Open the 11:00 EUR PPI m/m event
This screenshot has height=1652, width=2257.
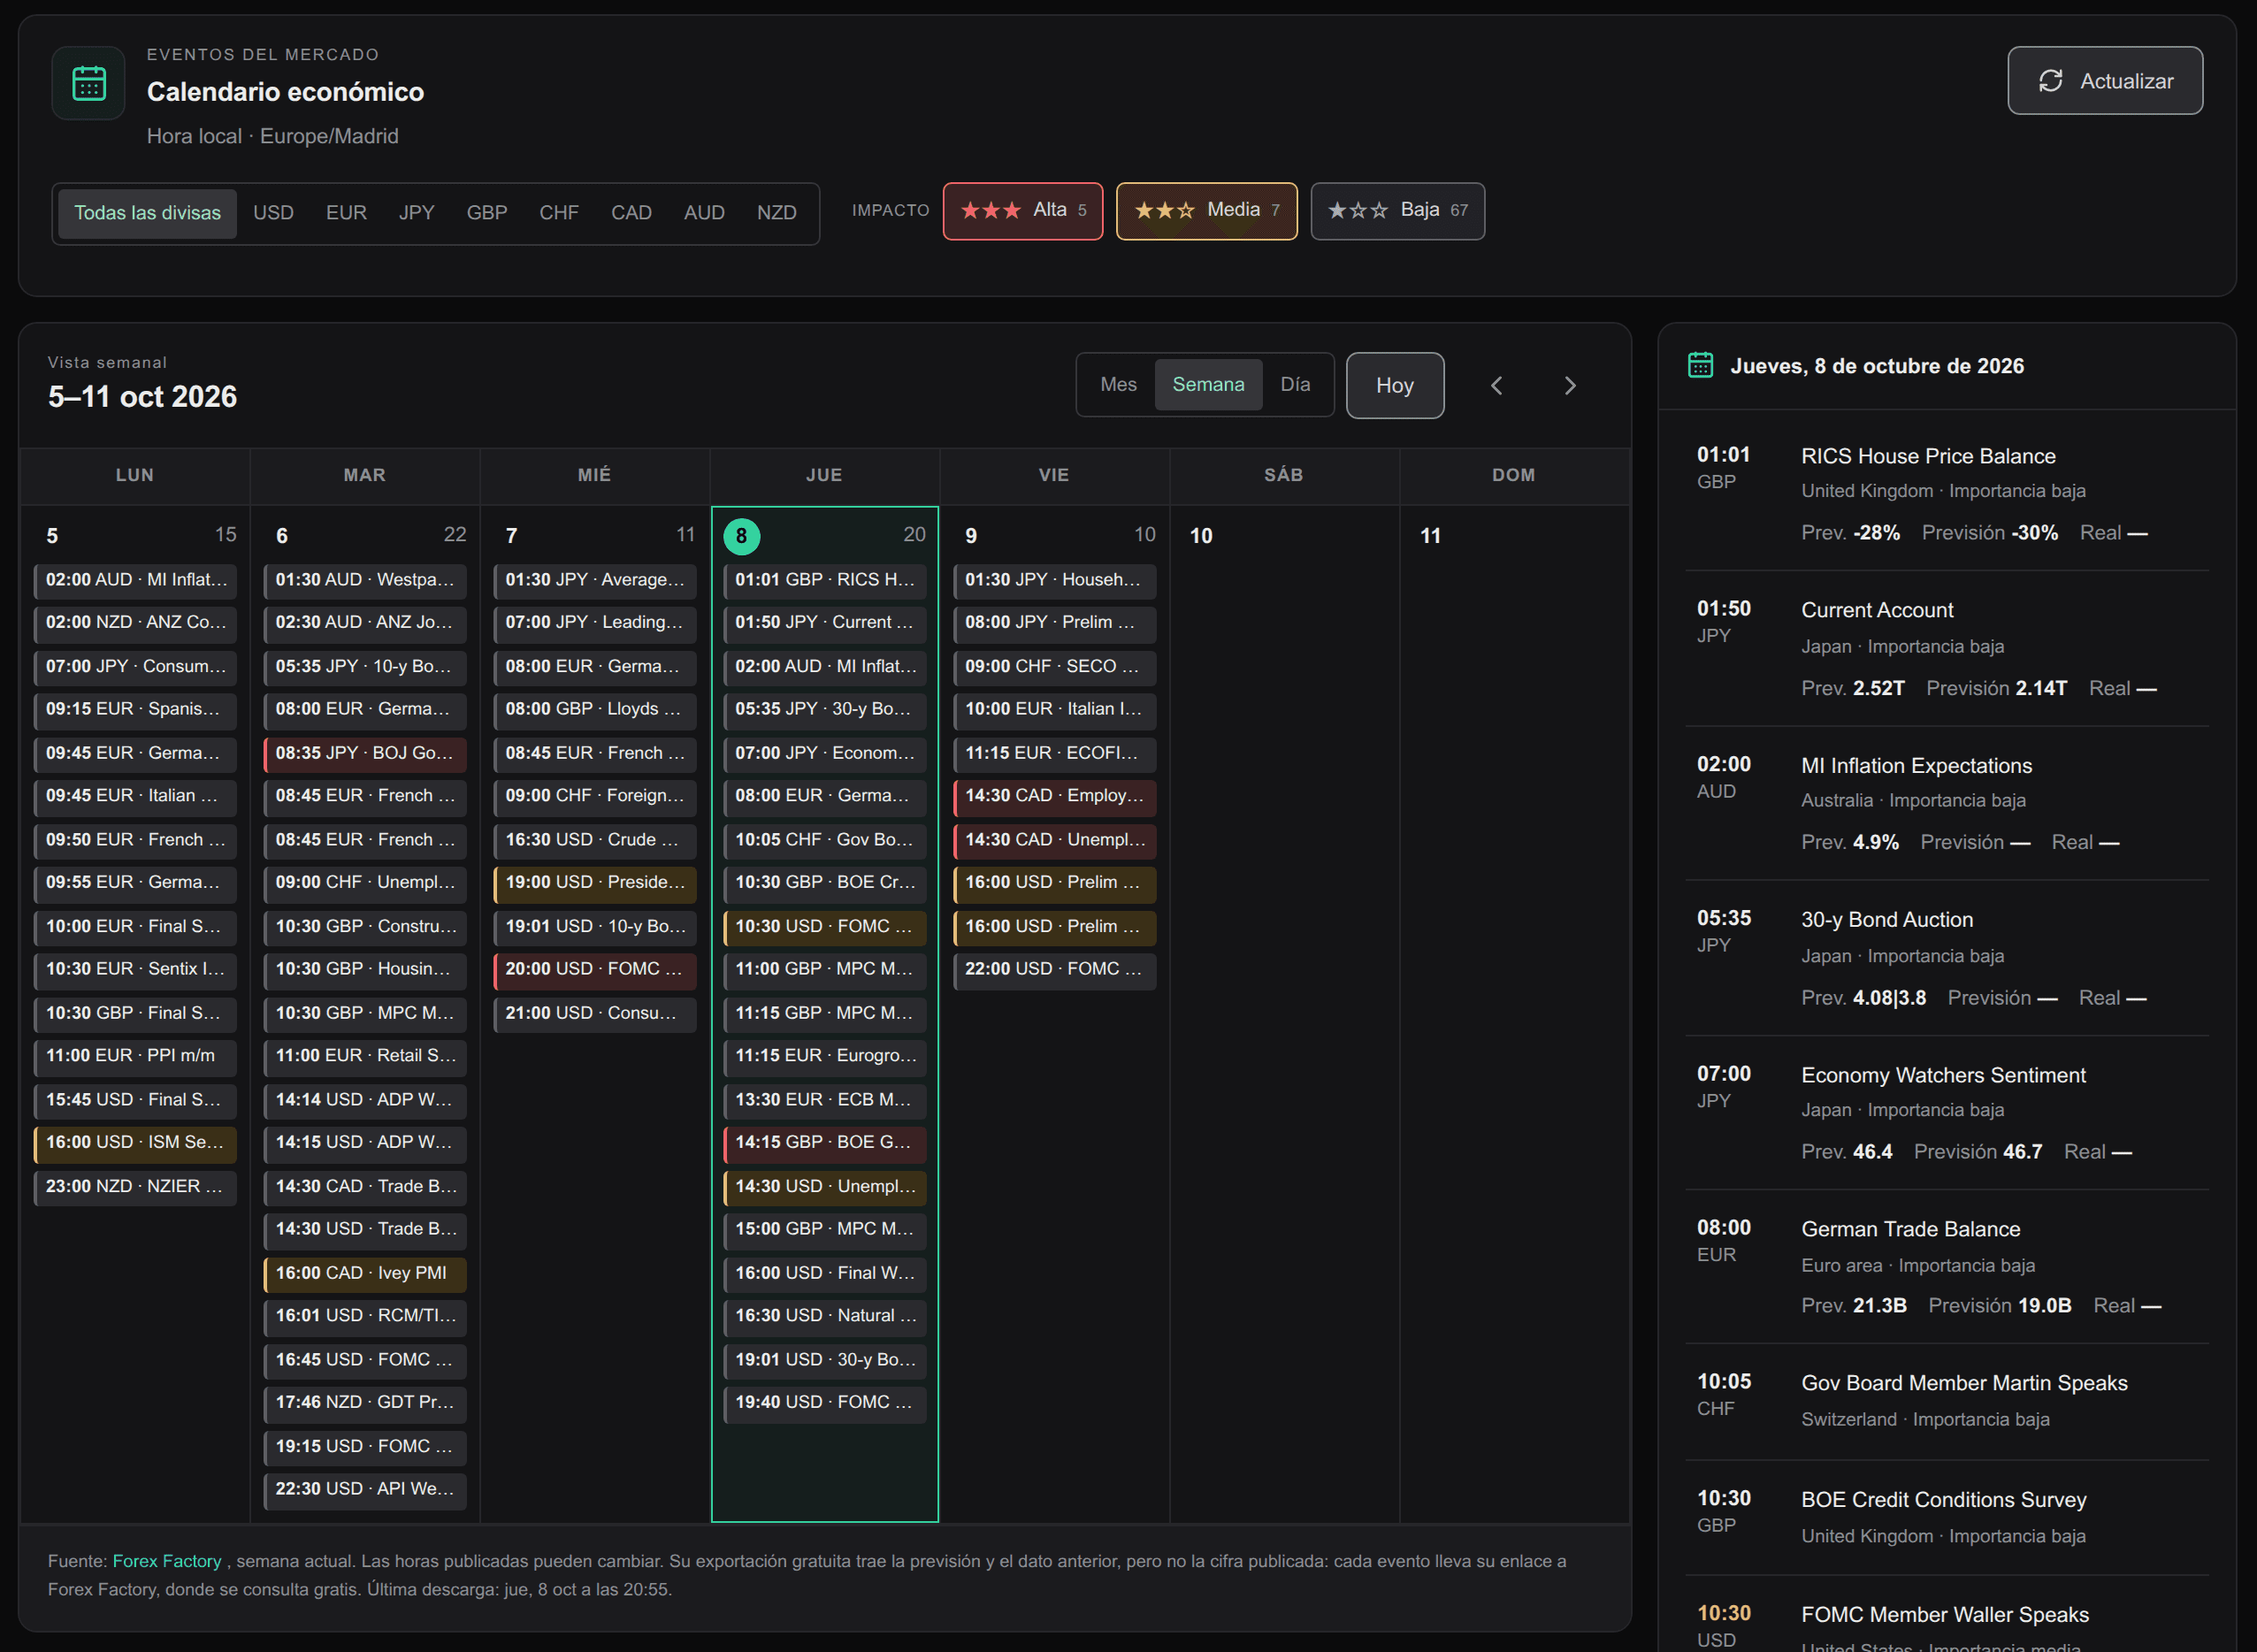coord(135,1056)
